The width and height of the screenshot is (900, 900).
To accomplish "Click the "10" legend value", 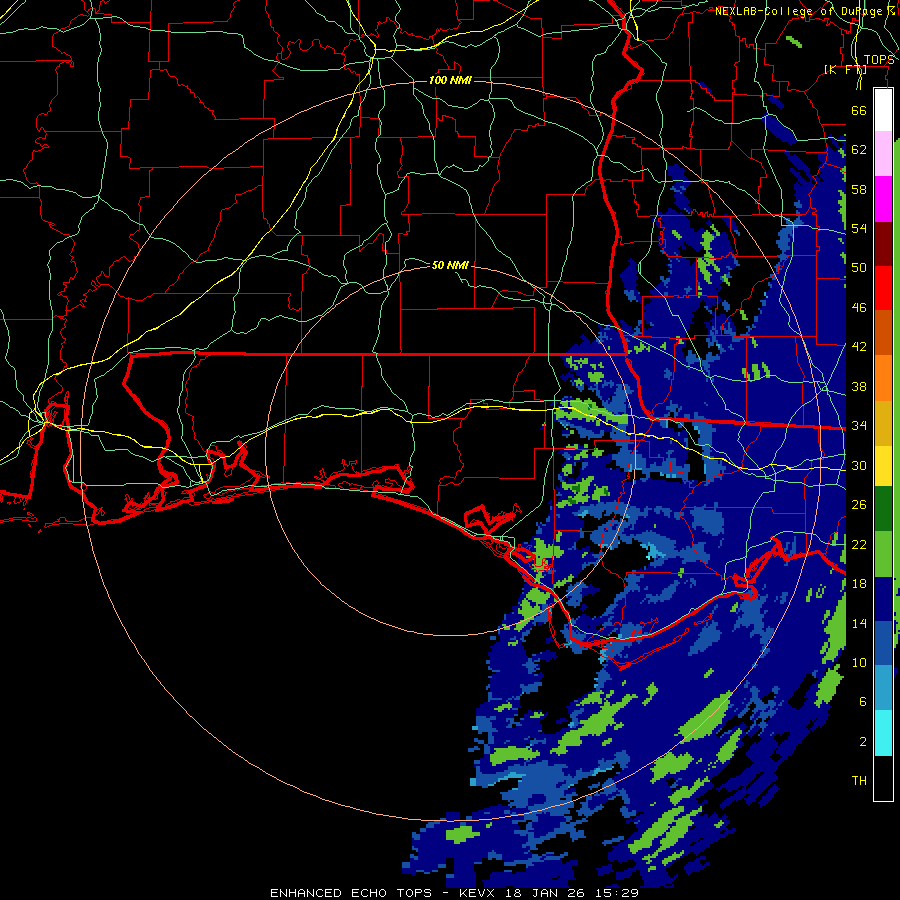I will tap(859, 662).
